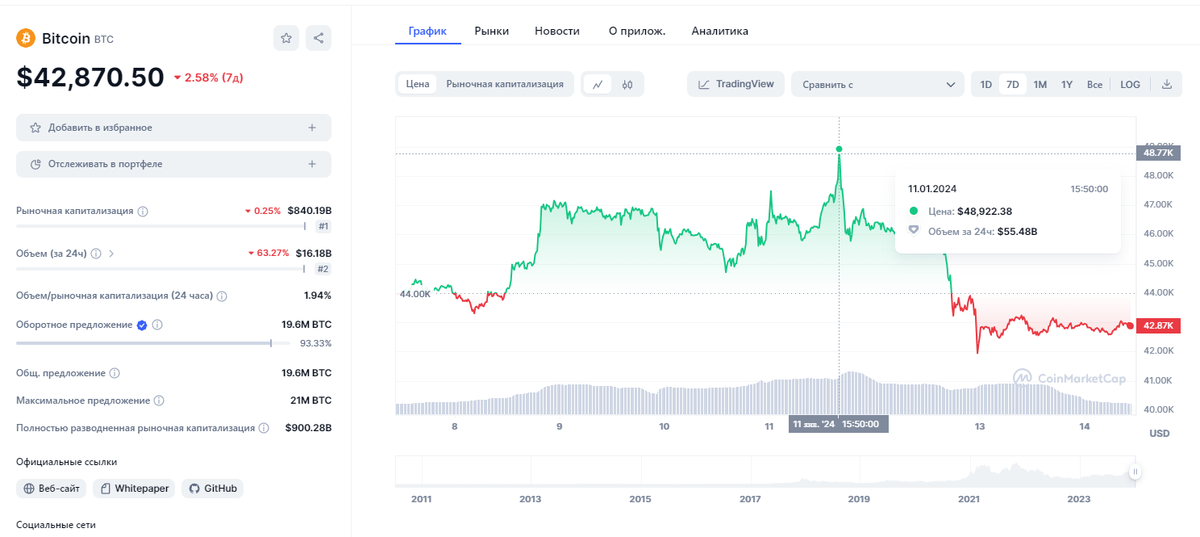Click the Bitcoin logo icon

(x=26, y=38)
